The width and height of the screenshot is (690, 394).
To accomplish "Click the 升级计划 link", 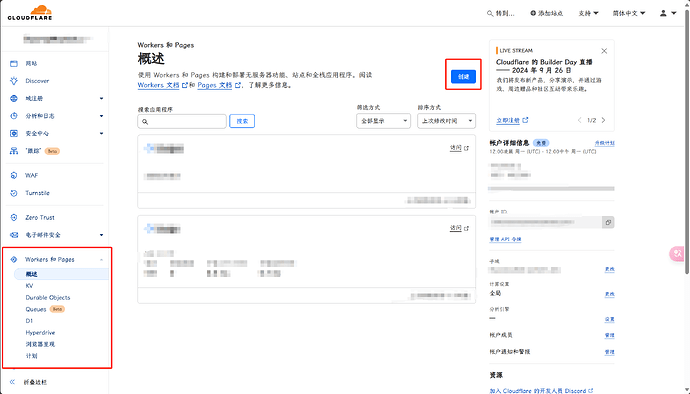I will tap(605, 143).
